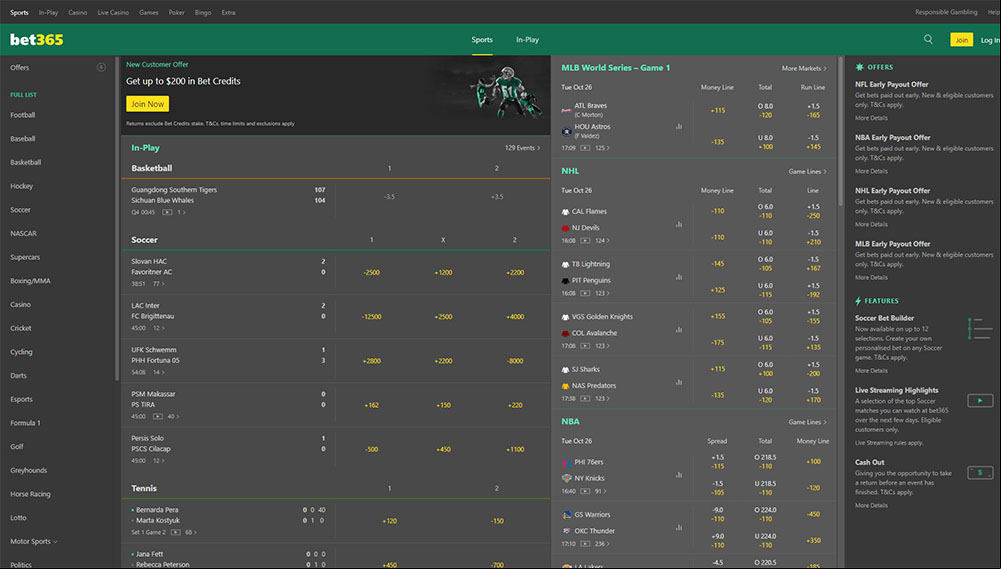Expand 77 markets for Slovan HAC match
The height and width of the screenshot is (569, 1001).
tap(158, 284)
